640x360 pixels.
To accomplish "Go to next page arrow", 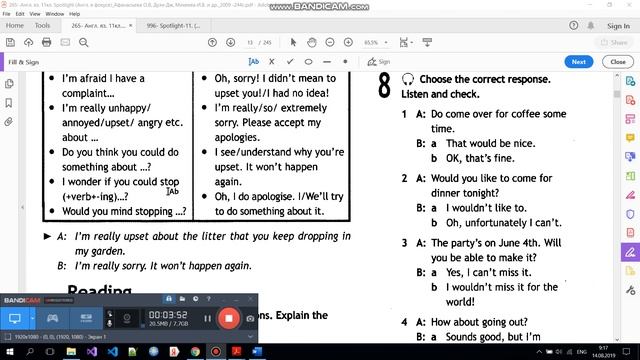I will point(231,42).
